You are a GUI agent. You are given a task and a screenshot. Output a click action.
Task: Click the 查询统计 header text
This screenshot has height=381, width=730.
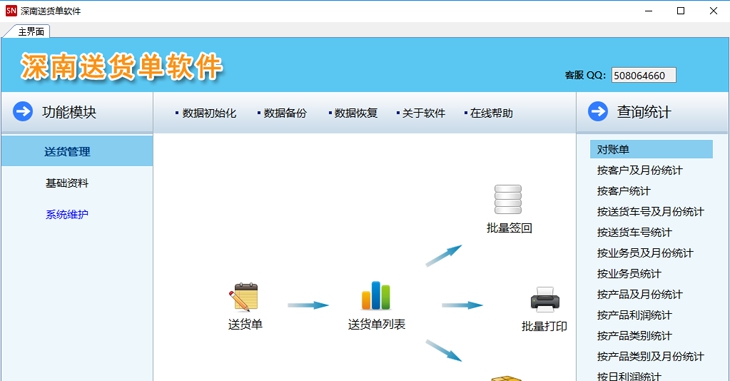tap(644, 112)
